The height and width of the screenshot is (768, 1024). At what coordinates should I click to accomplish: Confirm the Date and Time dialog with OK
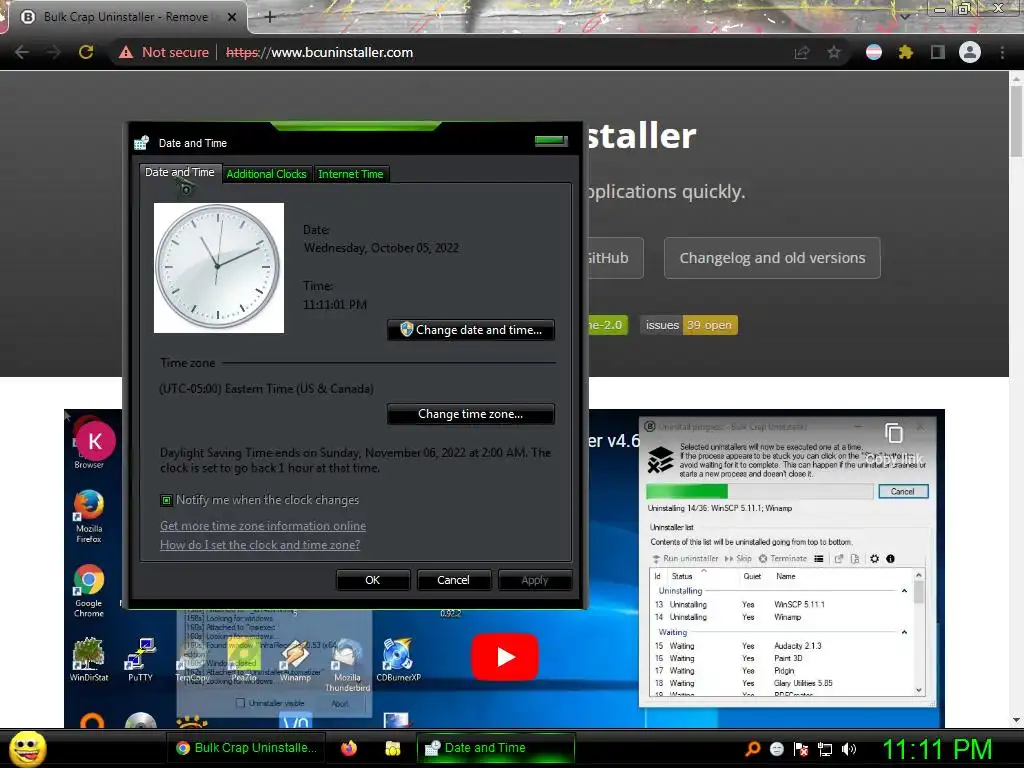tap(373, 580)
